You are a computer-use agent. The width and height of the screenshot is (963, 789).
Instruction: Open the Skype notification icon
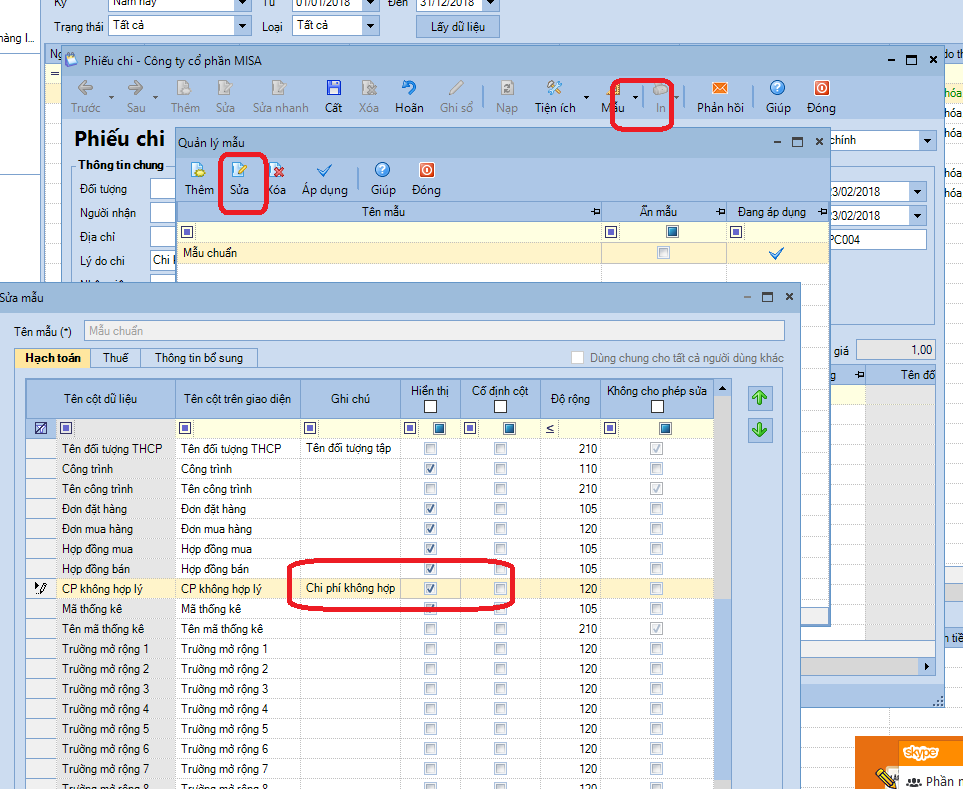(x=920, y=752)
